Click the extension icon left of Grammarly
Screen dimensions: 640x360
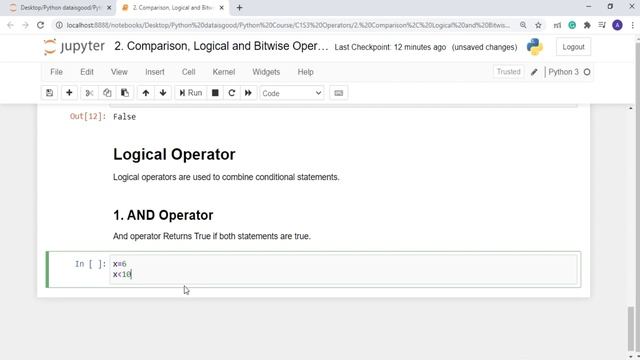coord(557,25)
